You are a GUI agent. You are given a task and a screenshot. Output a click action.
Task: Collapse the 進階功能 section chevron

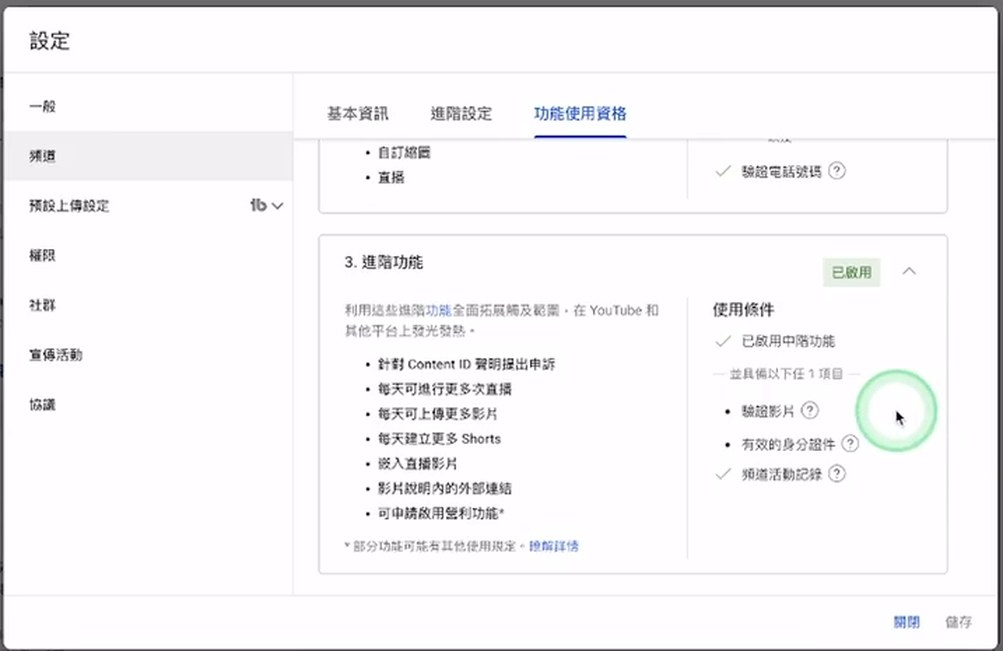coord(909,271)
